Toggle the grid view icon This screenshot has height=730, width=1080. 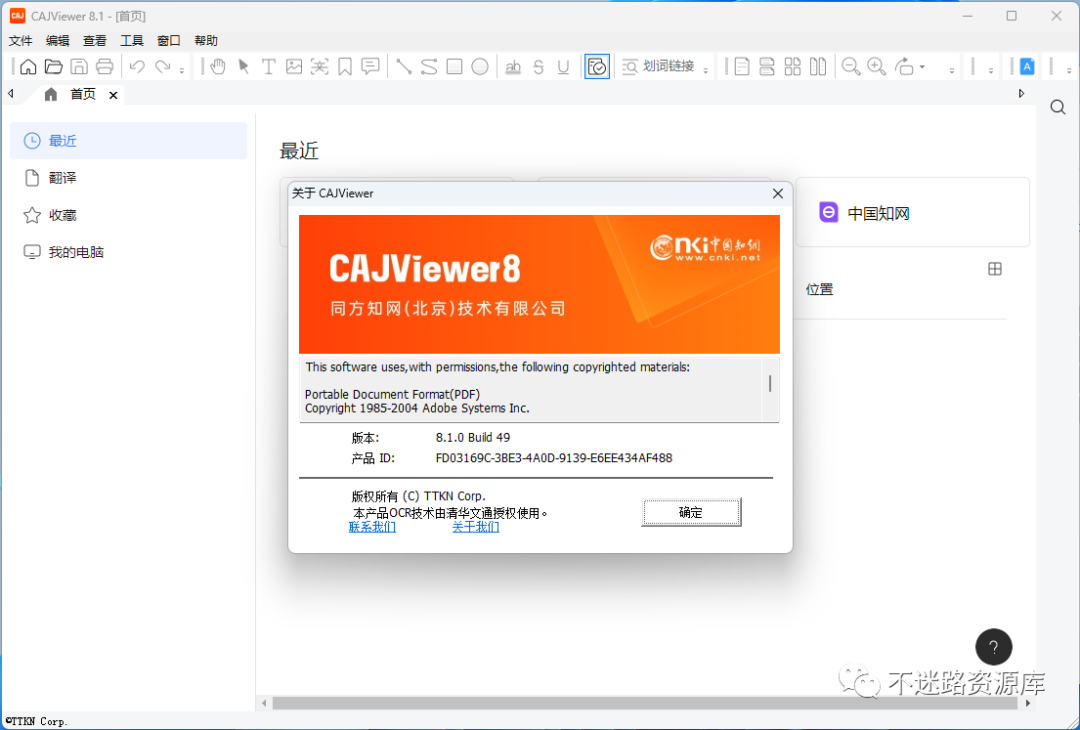point(995,269)
